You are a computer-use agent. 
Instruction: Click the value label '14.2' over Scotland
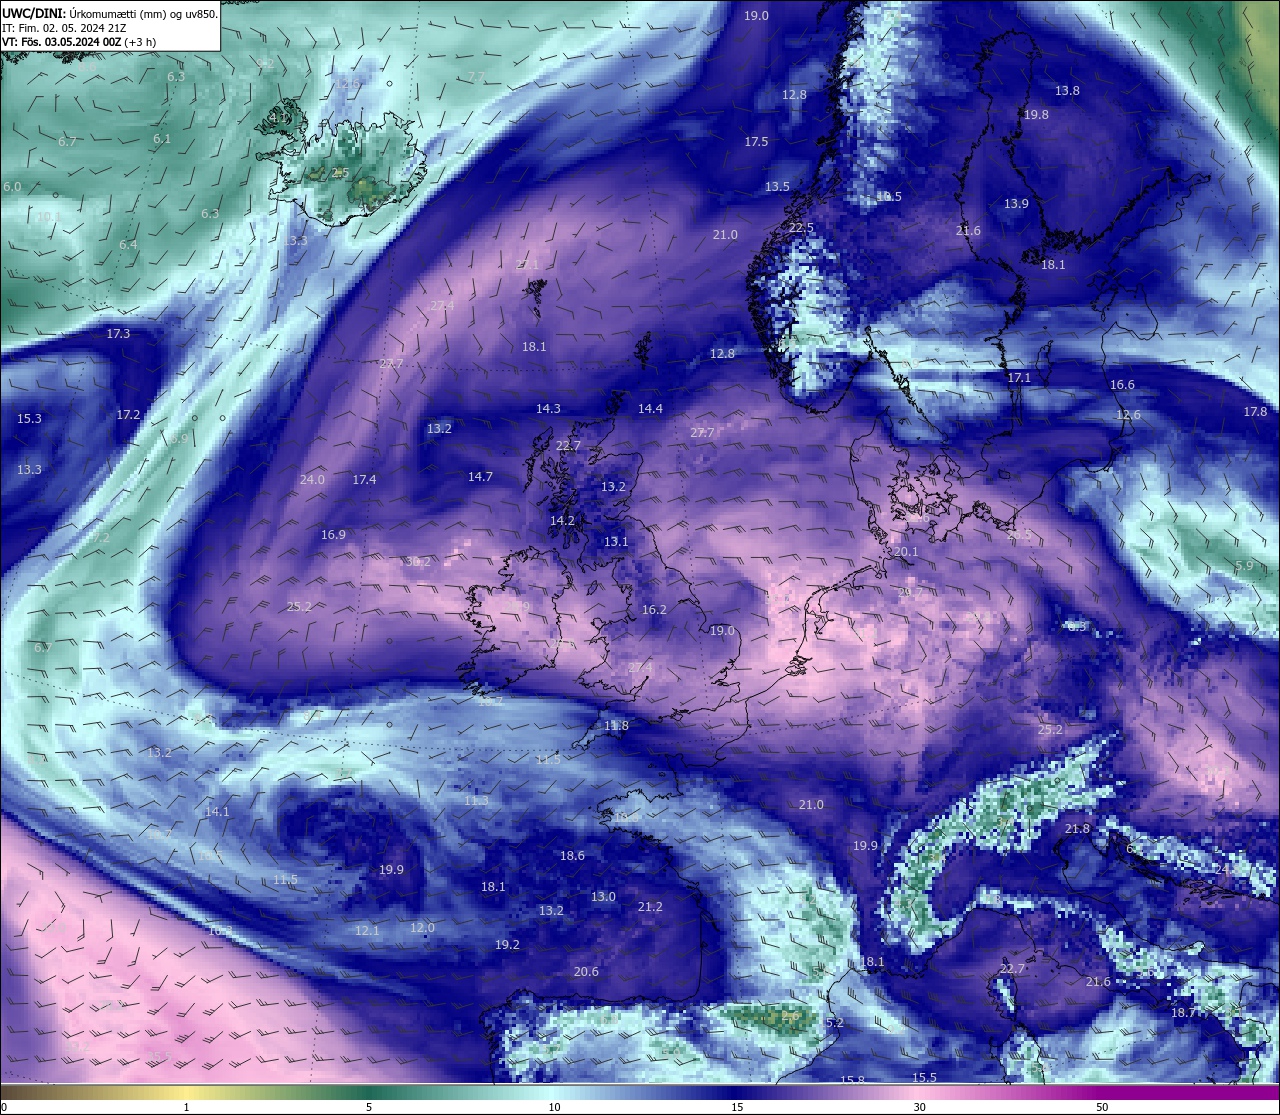coord(562,521)
